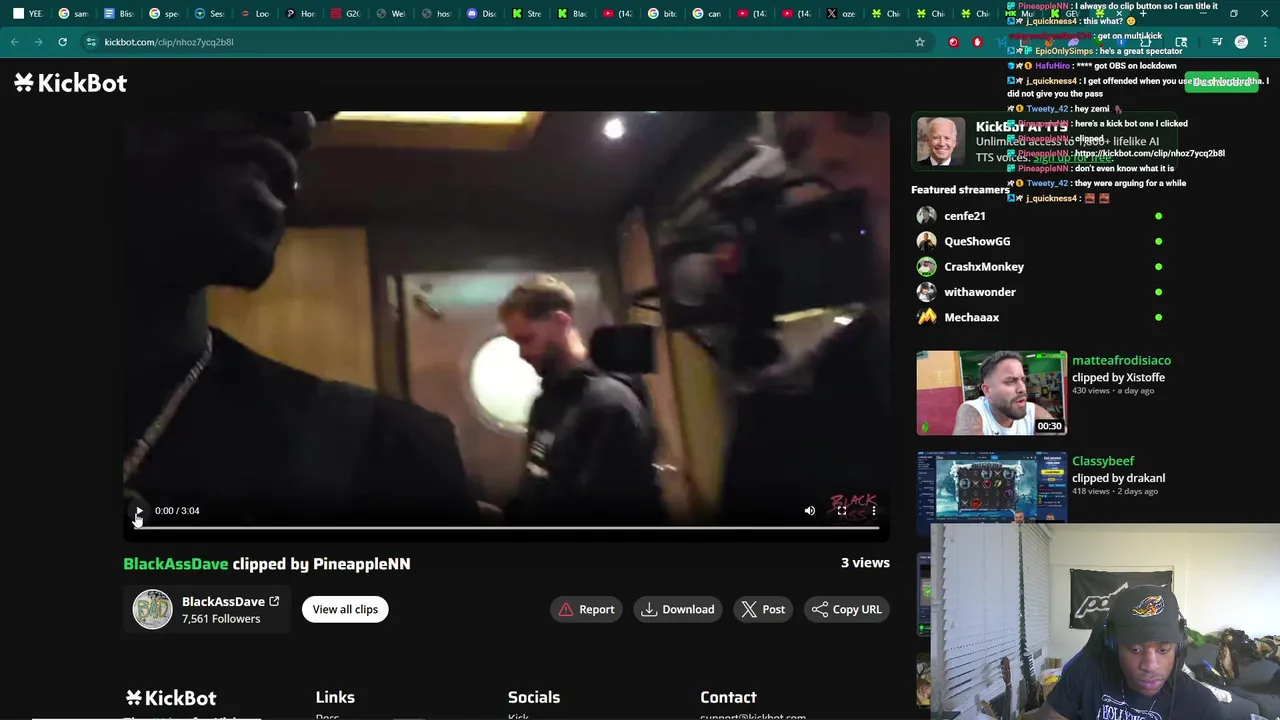The width and height of the screenshot is (1280, 720).
Task: Open the Classybeef clip thumbnail
Action: pos(992,486)
